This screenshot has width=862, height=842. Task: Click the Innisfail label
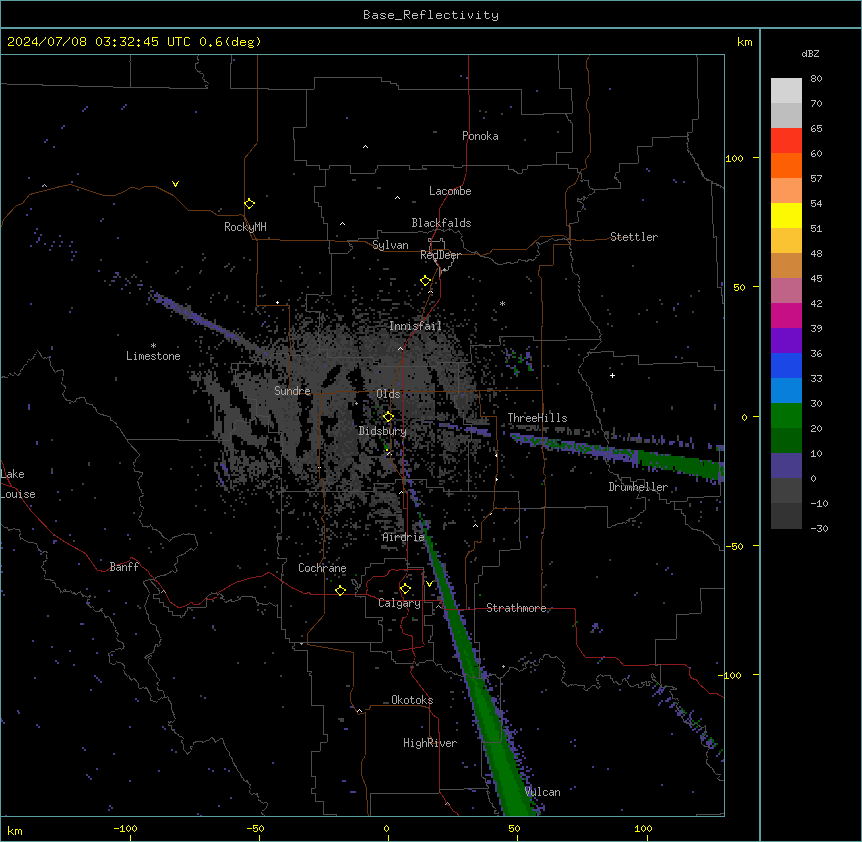pos(415,326)
